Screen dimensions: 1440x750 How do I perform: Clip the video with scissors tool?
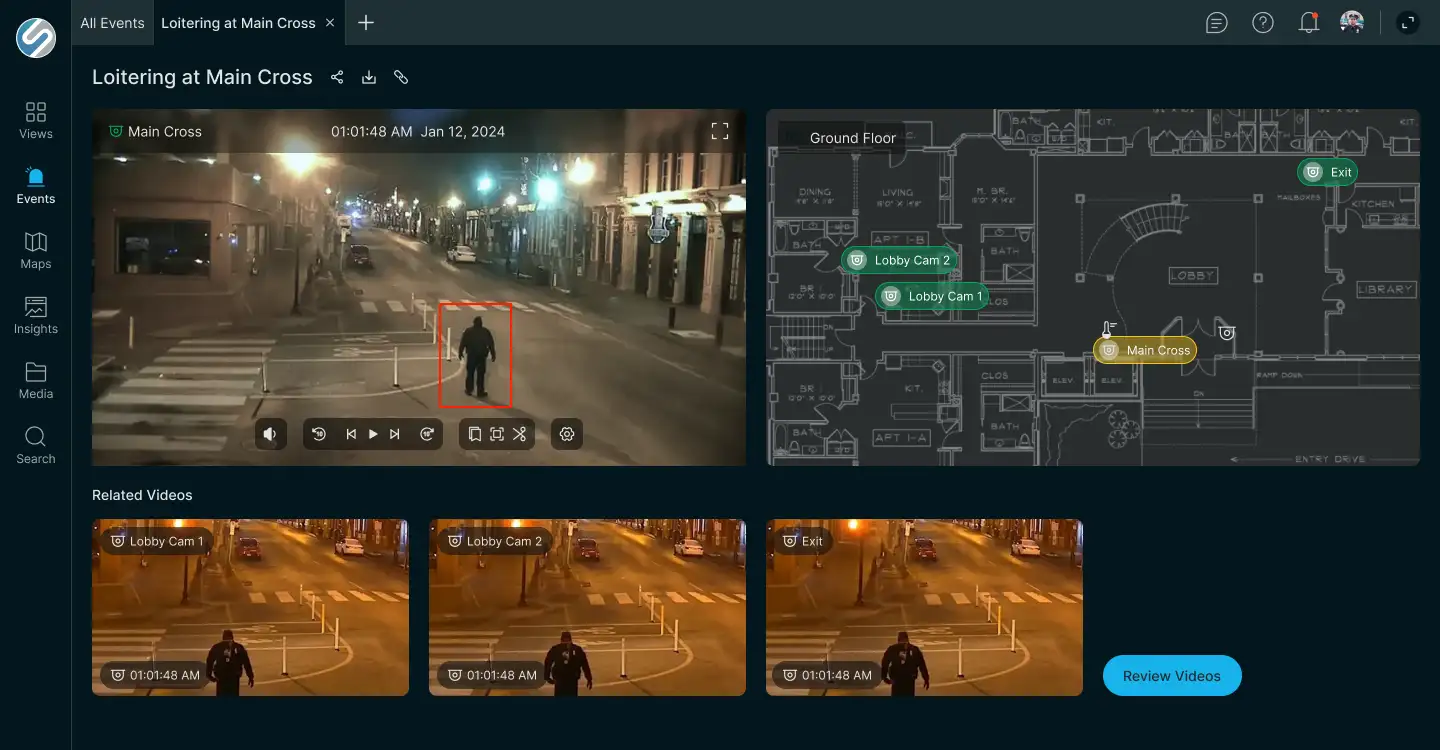pos(520,434)
